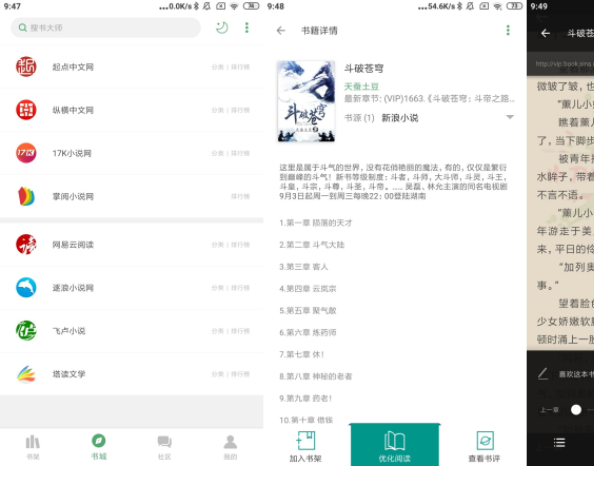Open 我的 profile tab
The width and height of the screenshot is (594, 478).
pos(230,447)
